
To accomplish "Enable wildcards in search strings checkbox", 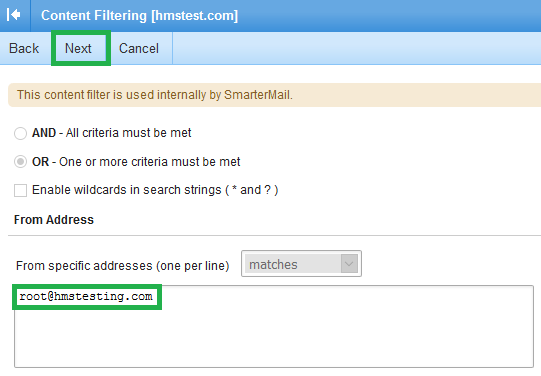I will pyautogui.click(x=20, y=190).
